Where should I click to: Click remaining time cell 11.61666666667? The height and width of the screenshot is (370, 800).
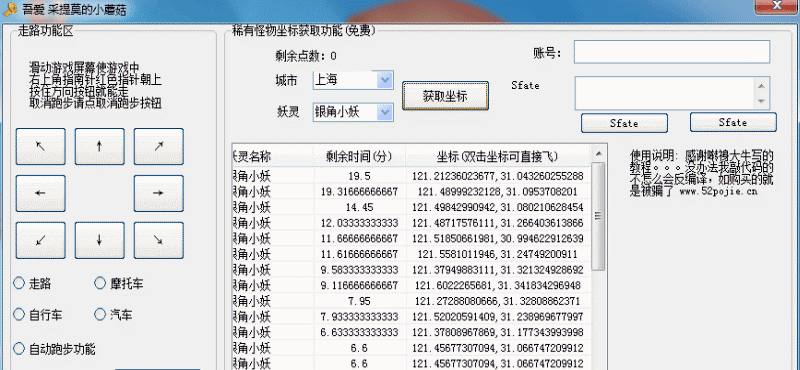360,254
